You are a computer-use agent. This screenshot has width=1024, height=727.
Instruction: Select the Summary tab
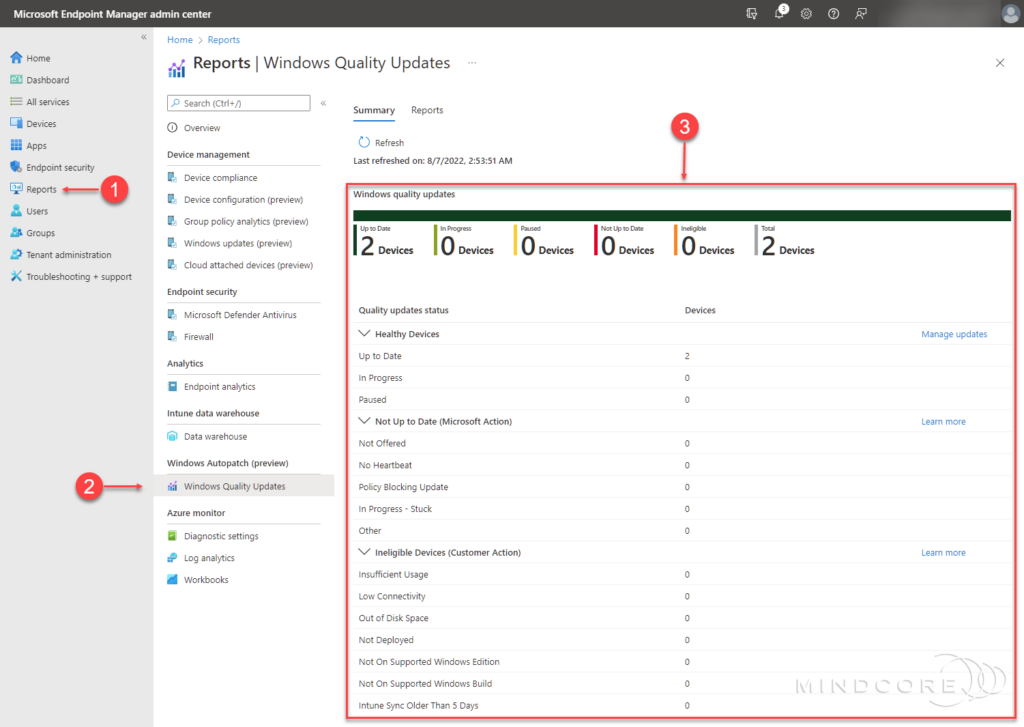coord(374,110)
